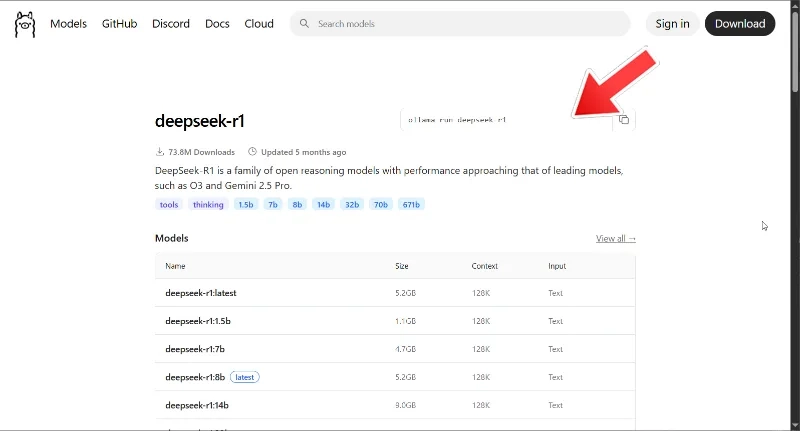This screenshot has width=800, height=431.
Task: Select the 1.5b size tag
Action: [x=246, y=205]
